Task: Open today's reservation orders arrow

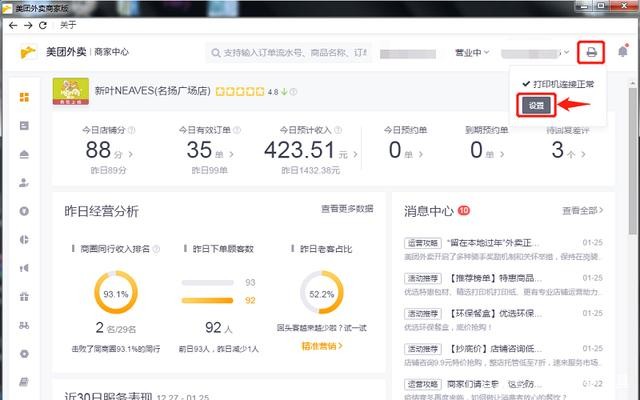Action: coord(421,154)
